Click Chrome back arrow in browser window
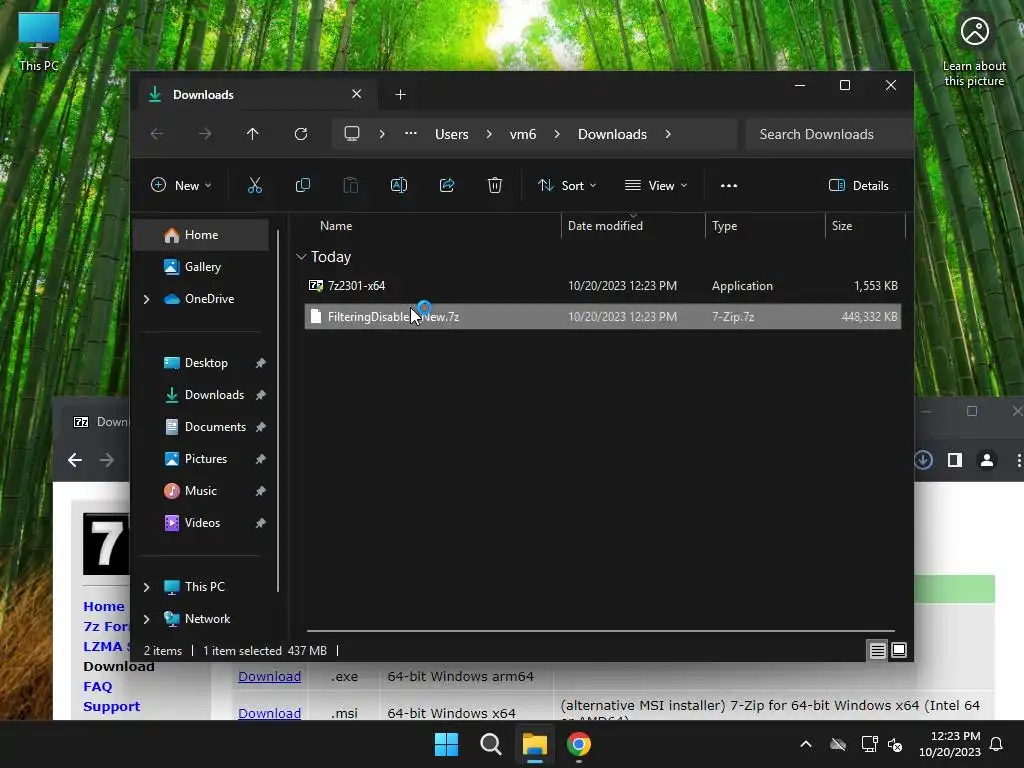The width and height of the screenshot is (1024, 768). [75, 460]
